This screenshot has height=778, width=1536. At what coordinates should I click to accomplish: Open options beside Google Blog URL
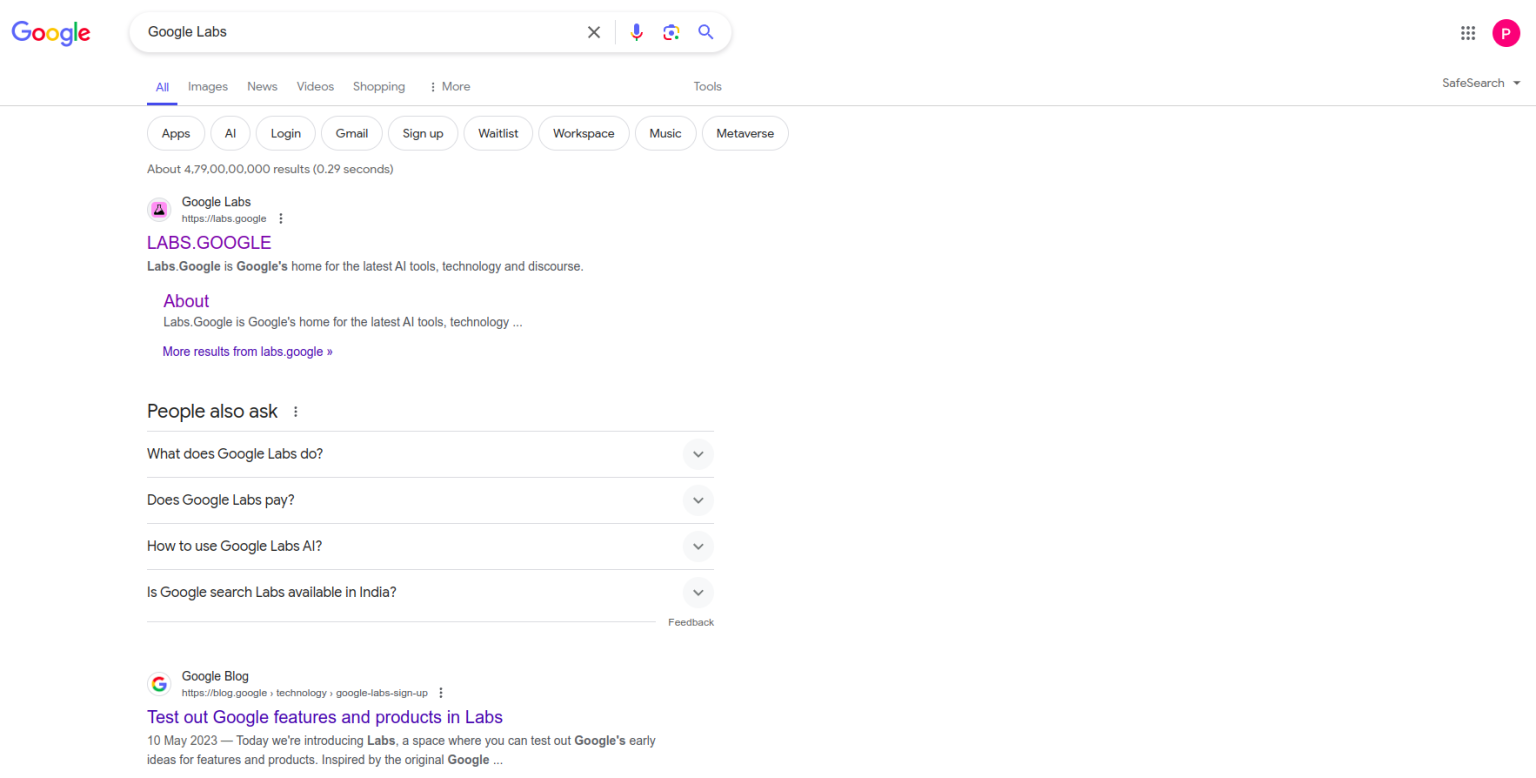[x=441, y=692]
